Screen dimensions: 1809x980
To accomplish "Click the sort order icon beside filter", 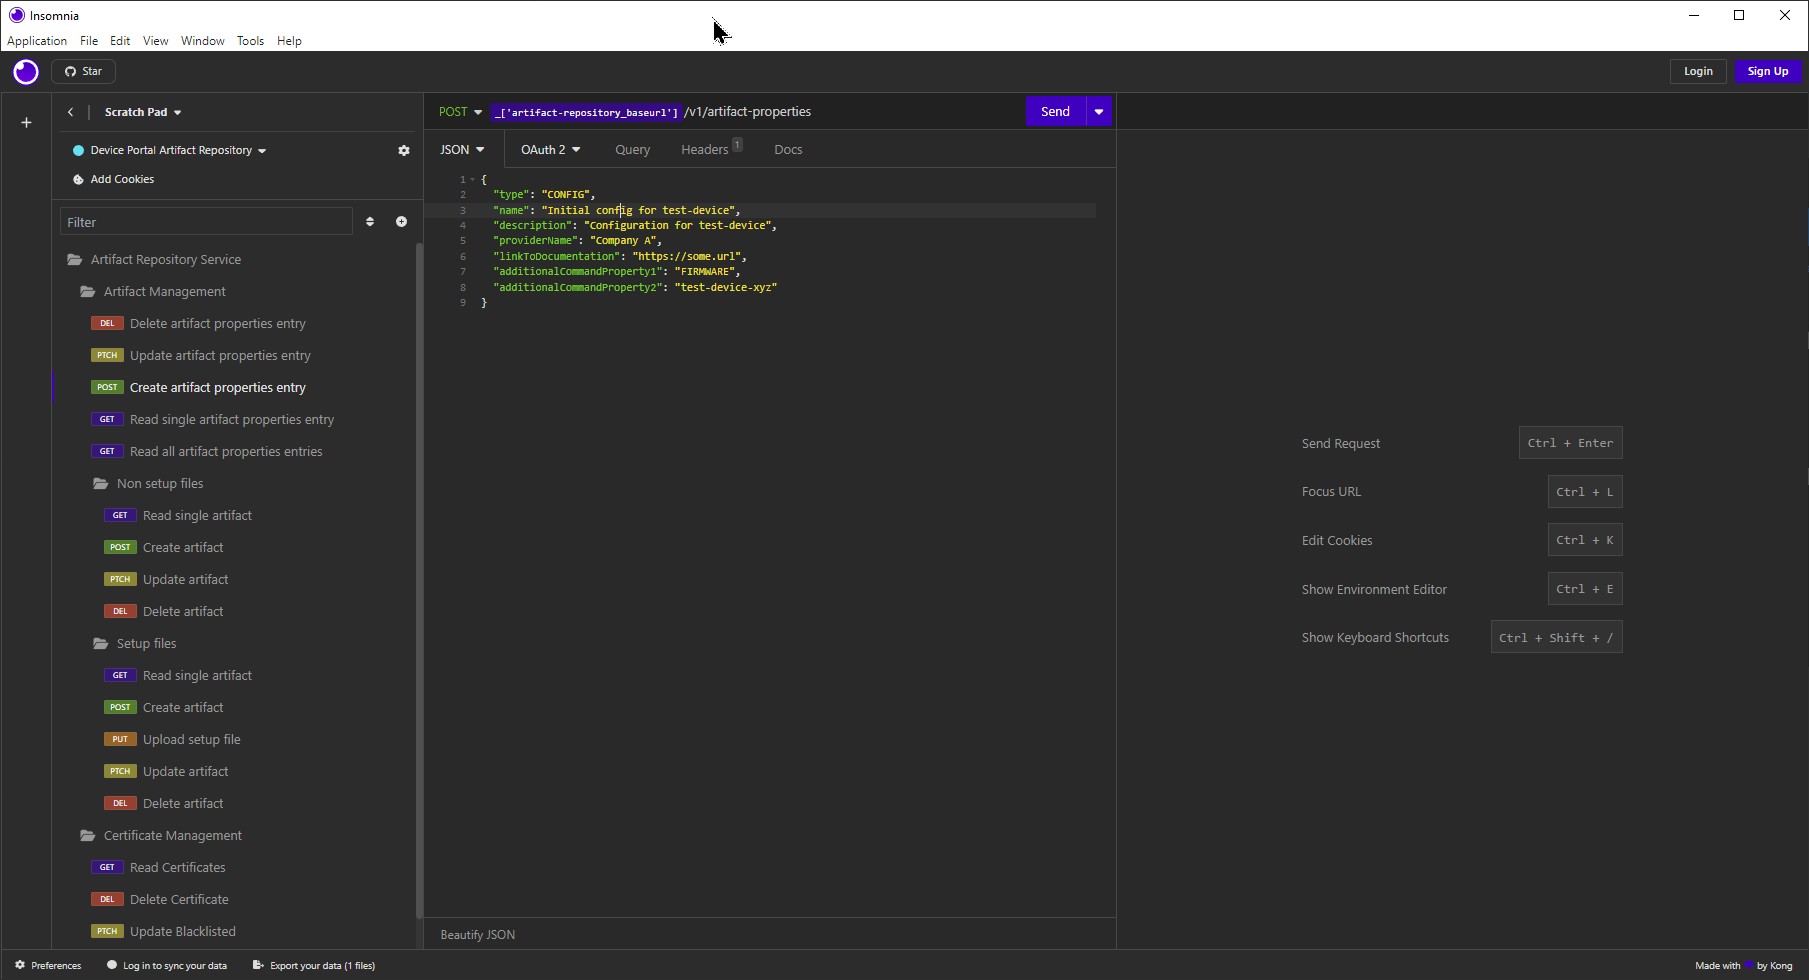I will pos(370,222).
